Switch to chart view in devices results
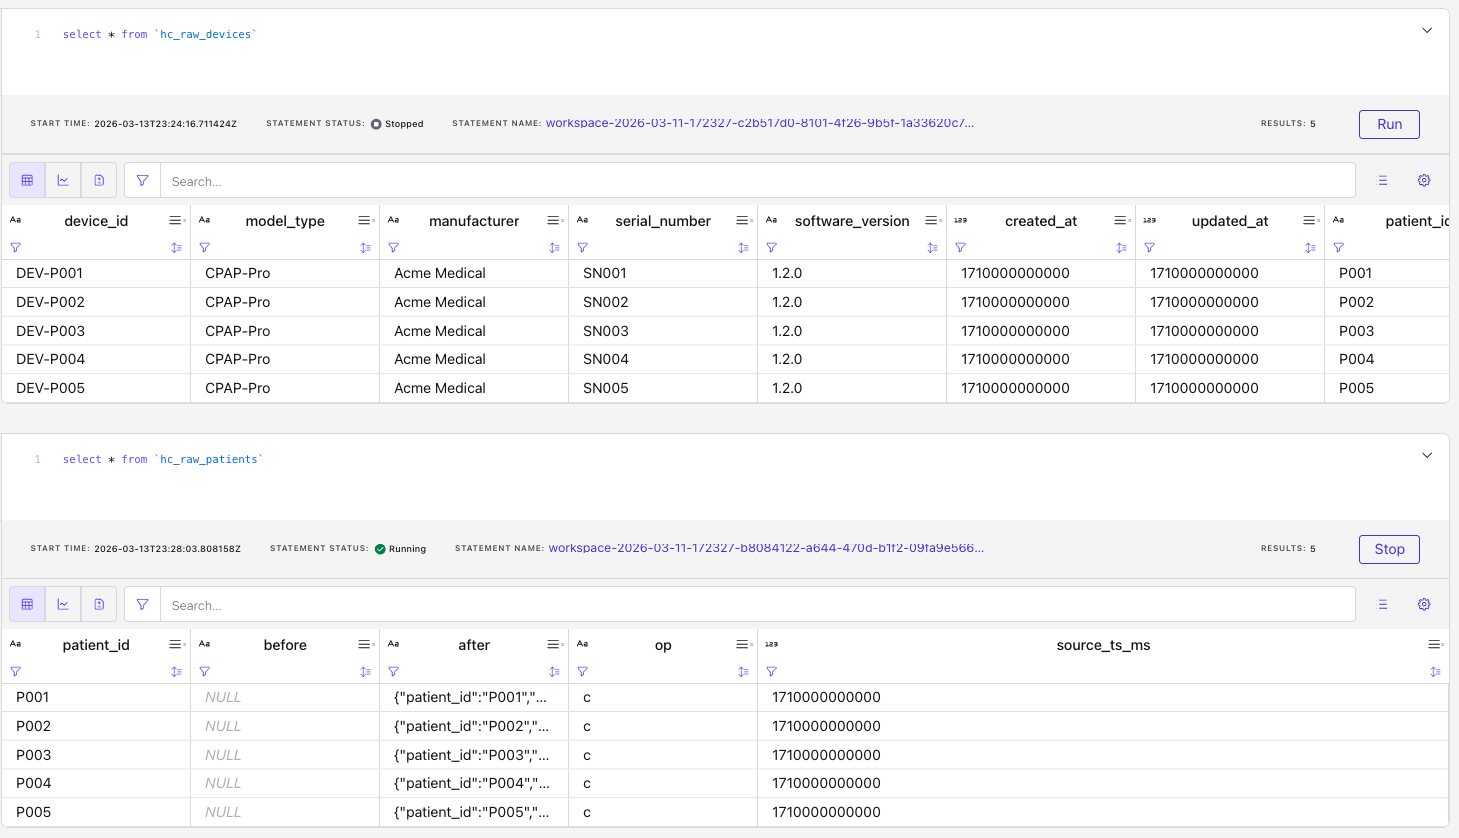Viewport: 1459px width, 838px height. click(63, 181)
